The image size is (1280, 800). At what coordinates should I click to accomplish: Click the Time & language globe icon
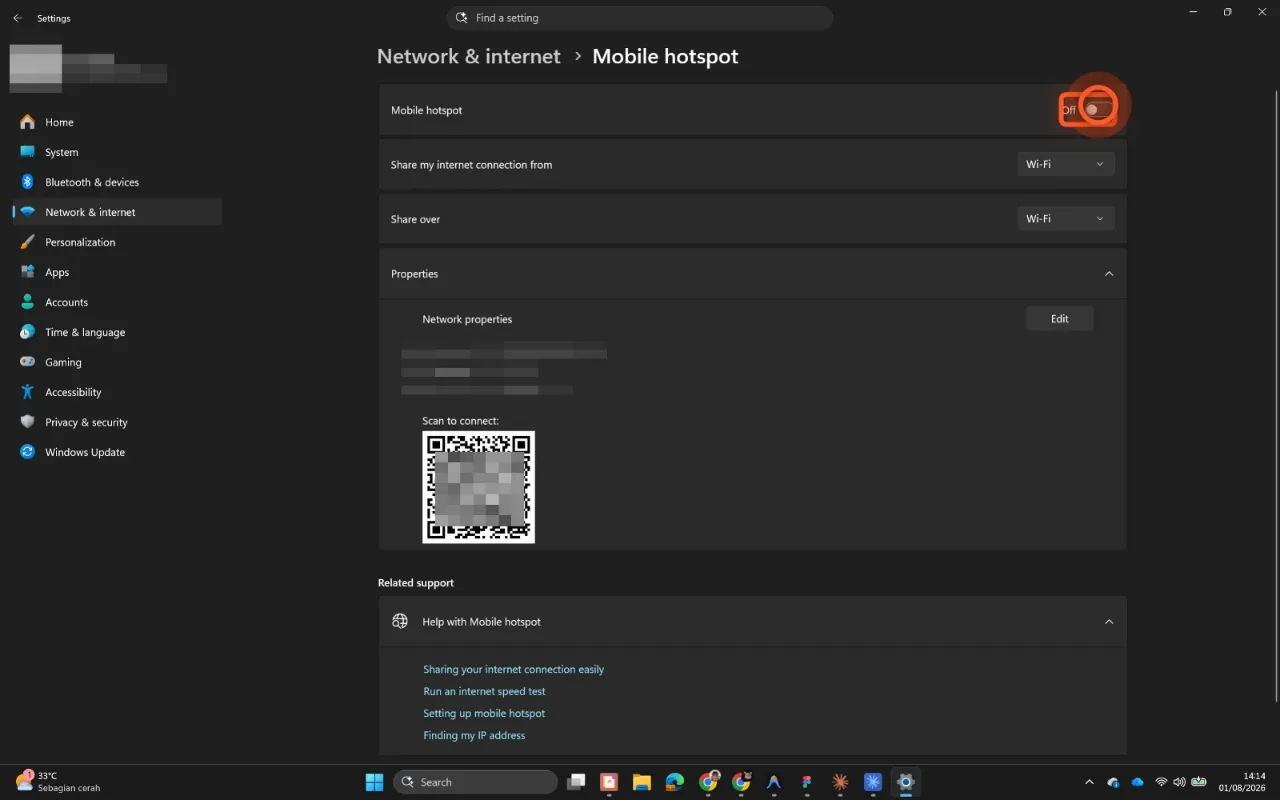pos(27,332)
